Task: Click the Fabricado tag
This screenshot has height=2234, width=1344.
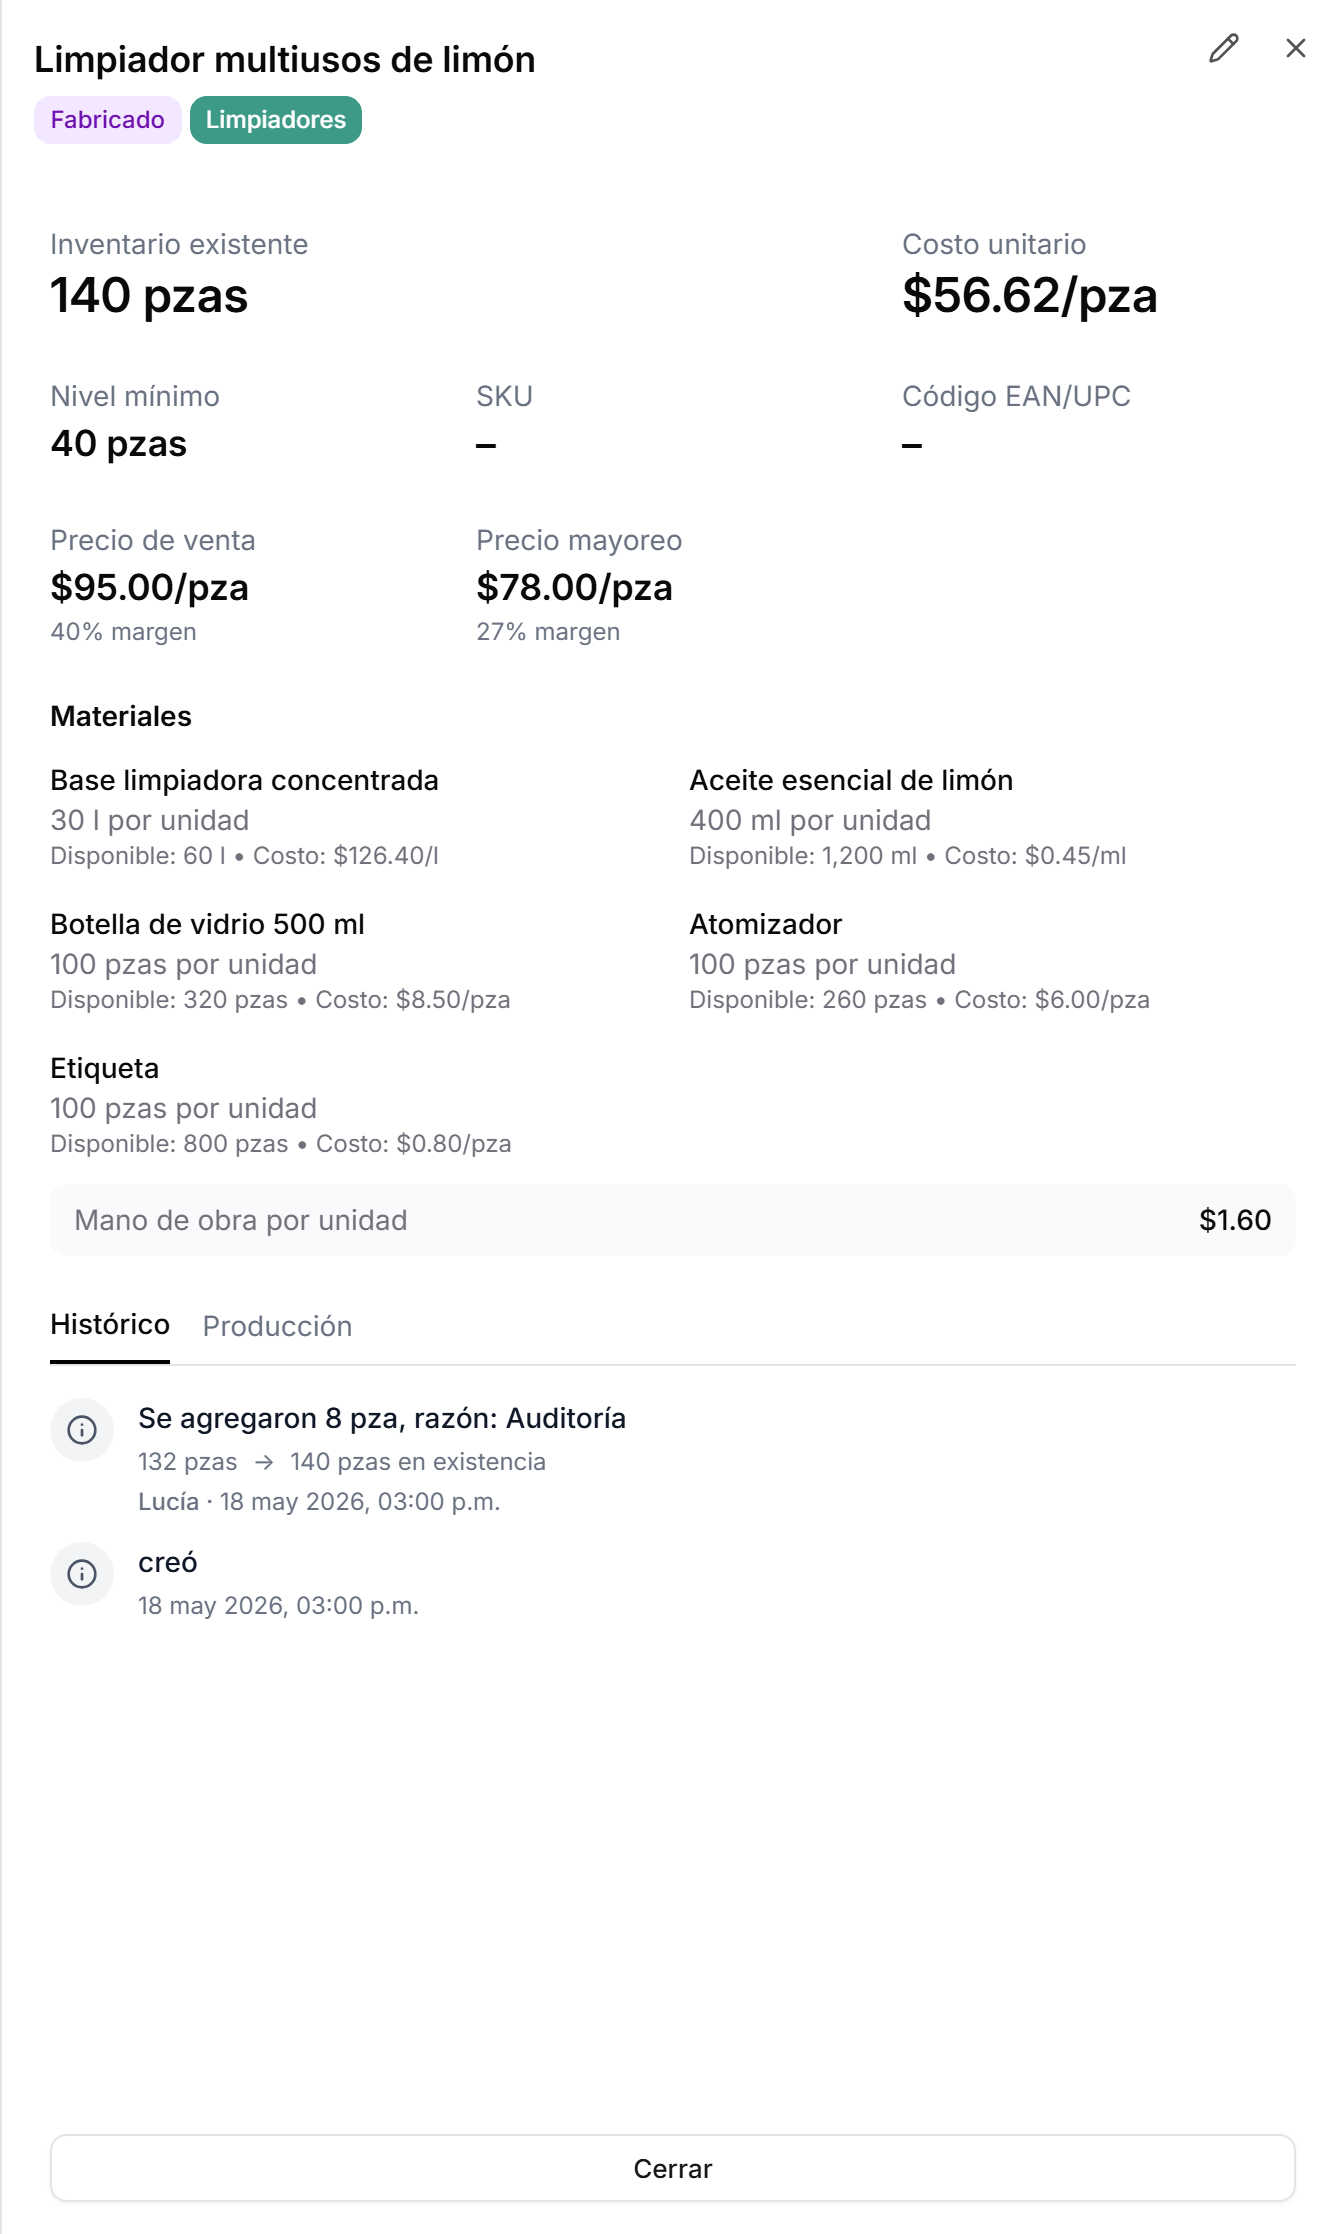Action: (108, 120)
